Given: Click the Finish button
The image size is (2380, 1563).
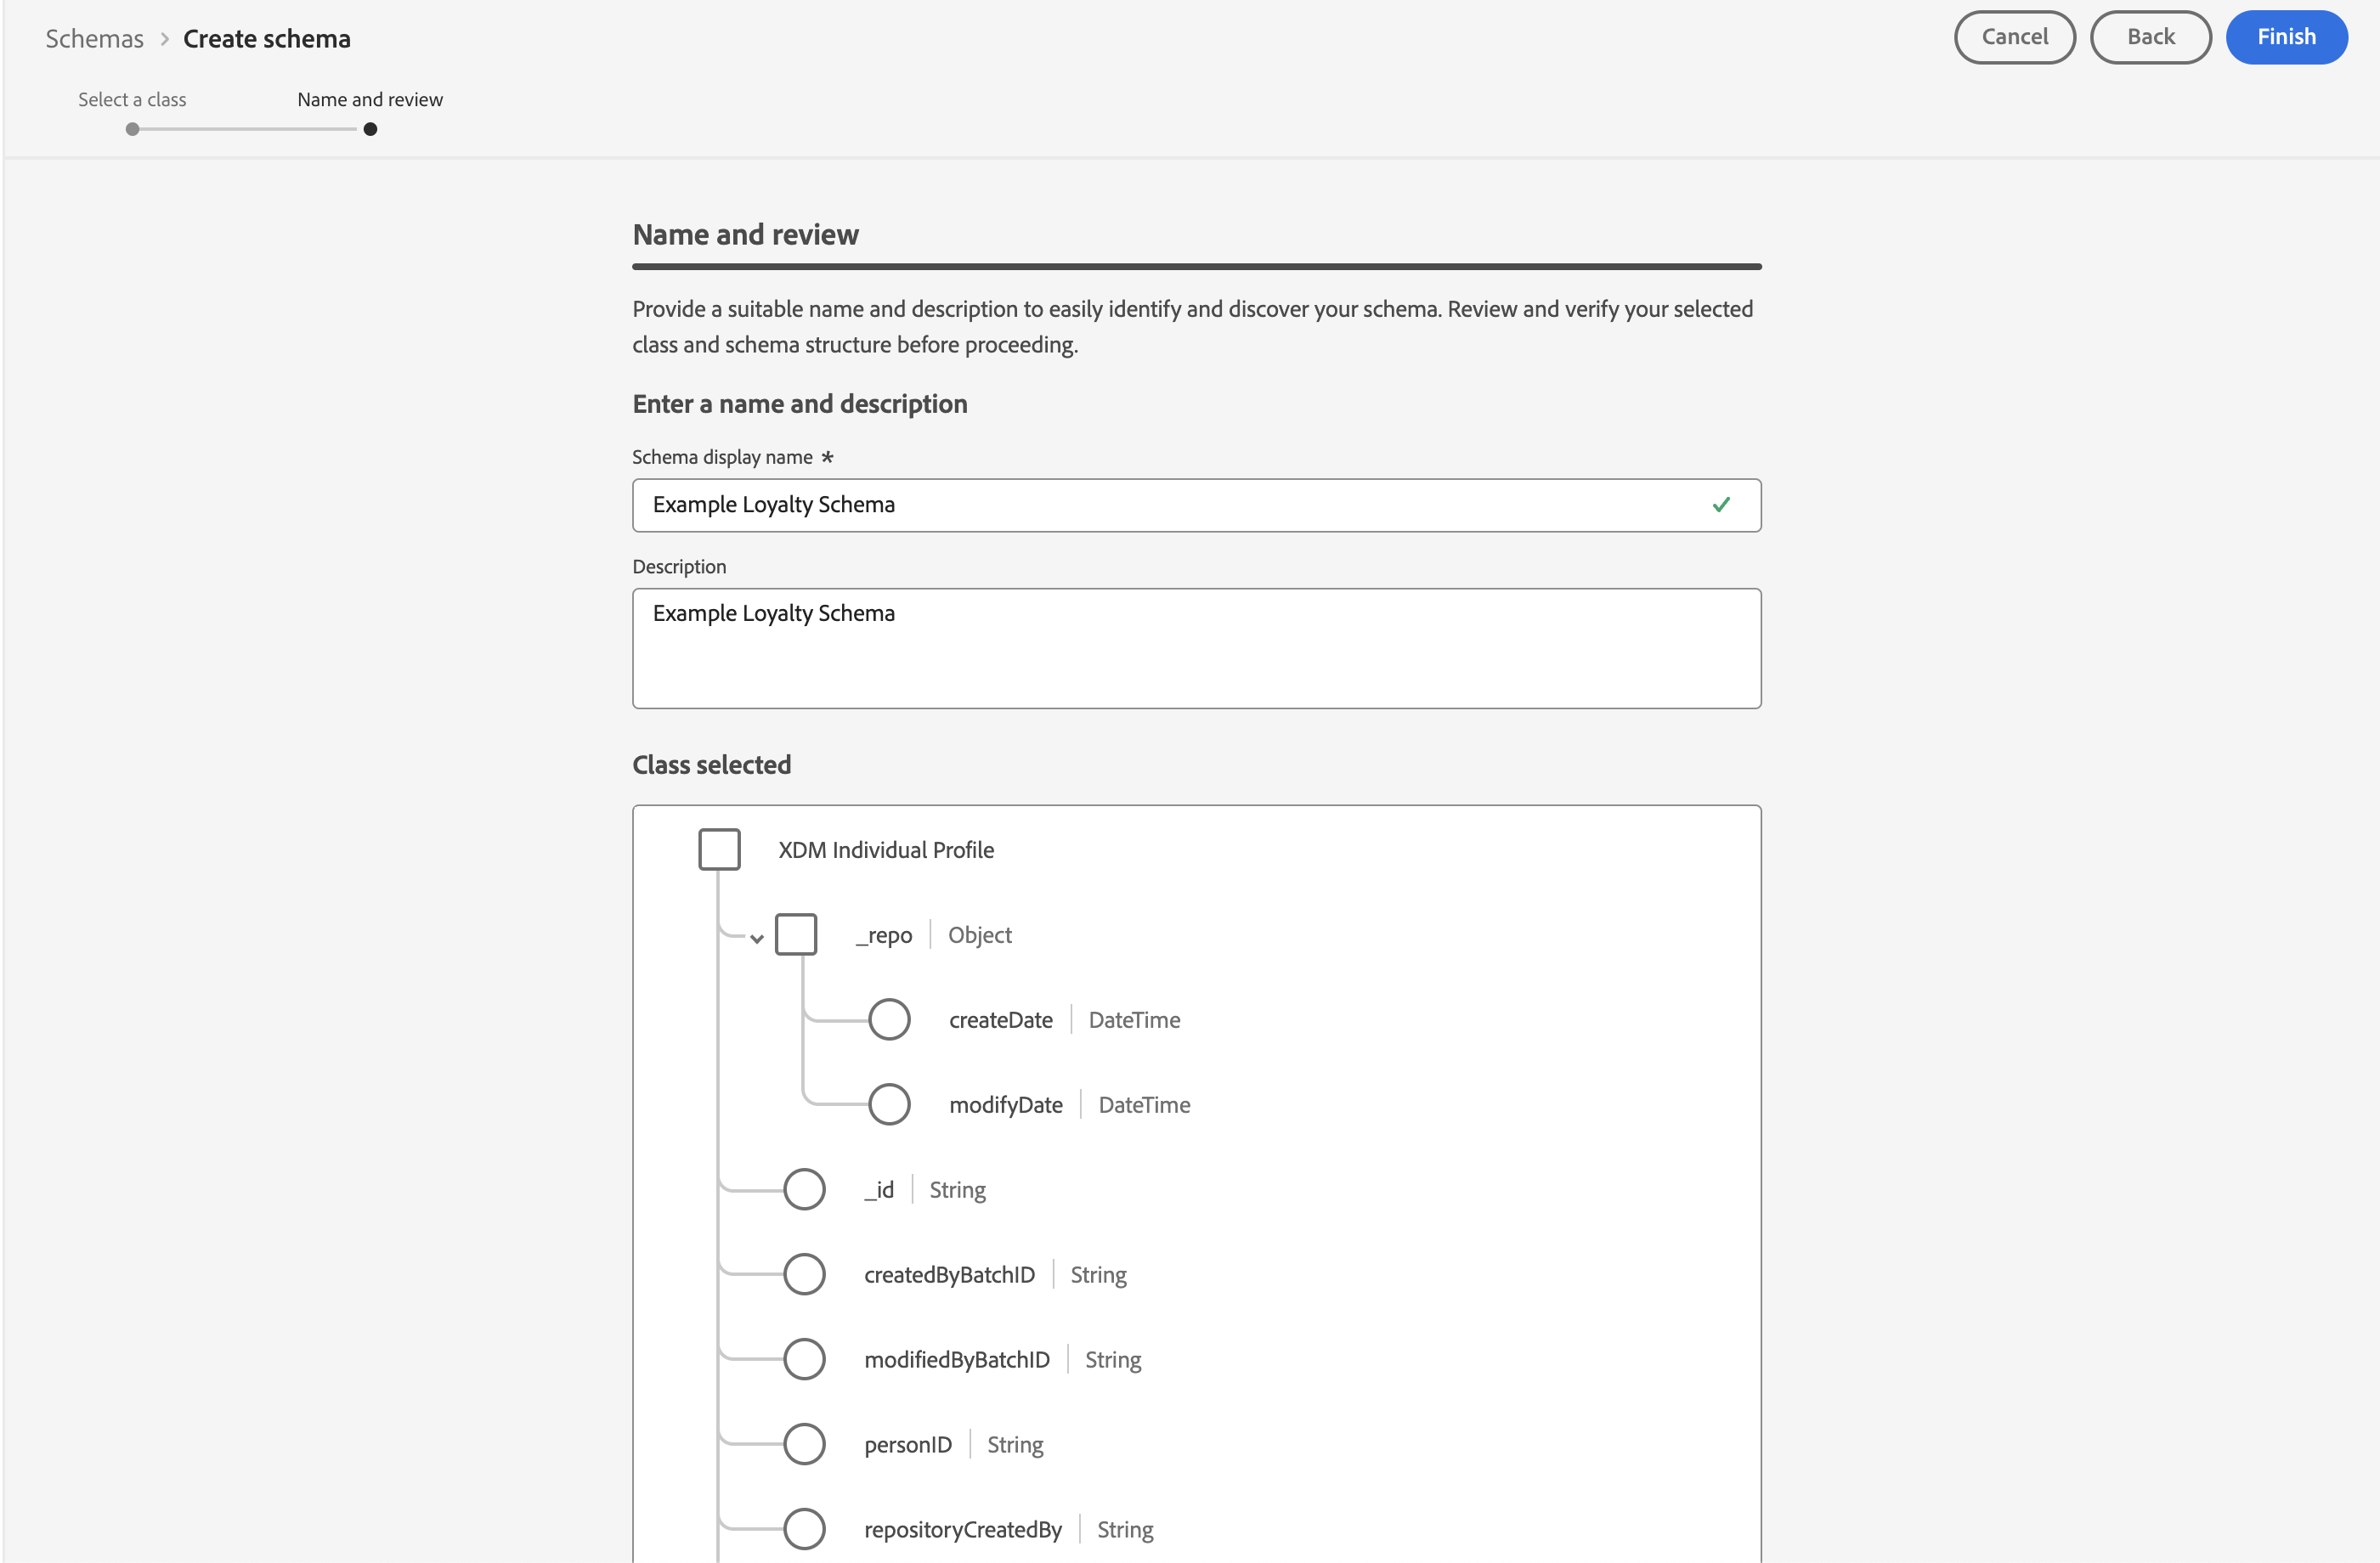Looking at the screenshot, I should tap(2286, 37).
